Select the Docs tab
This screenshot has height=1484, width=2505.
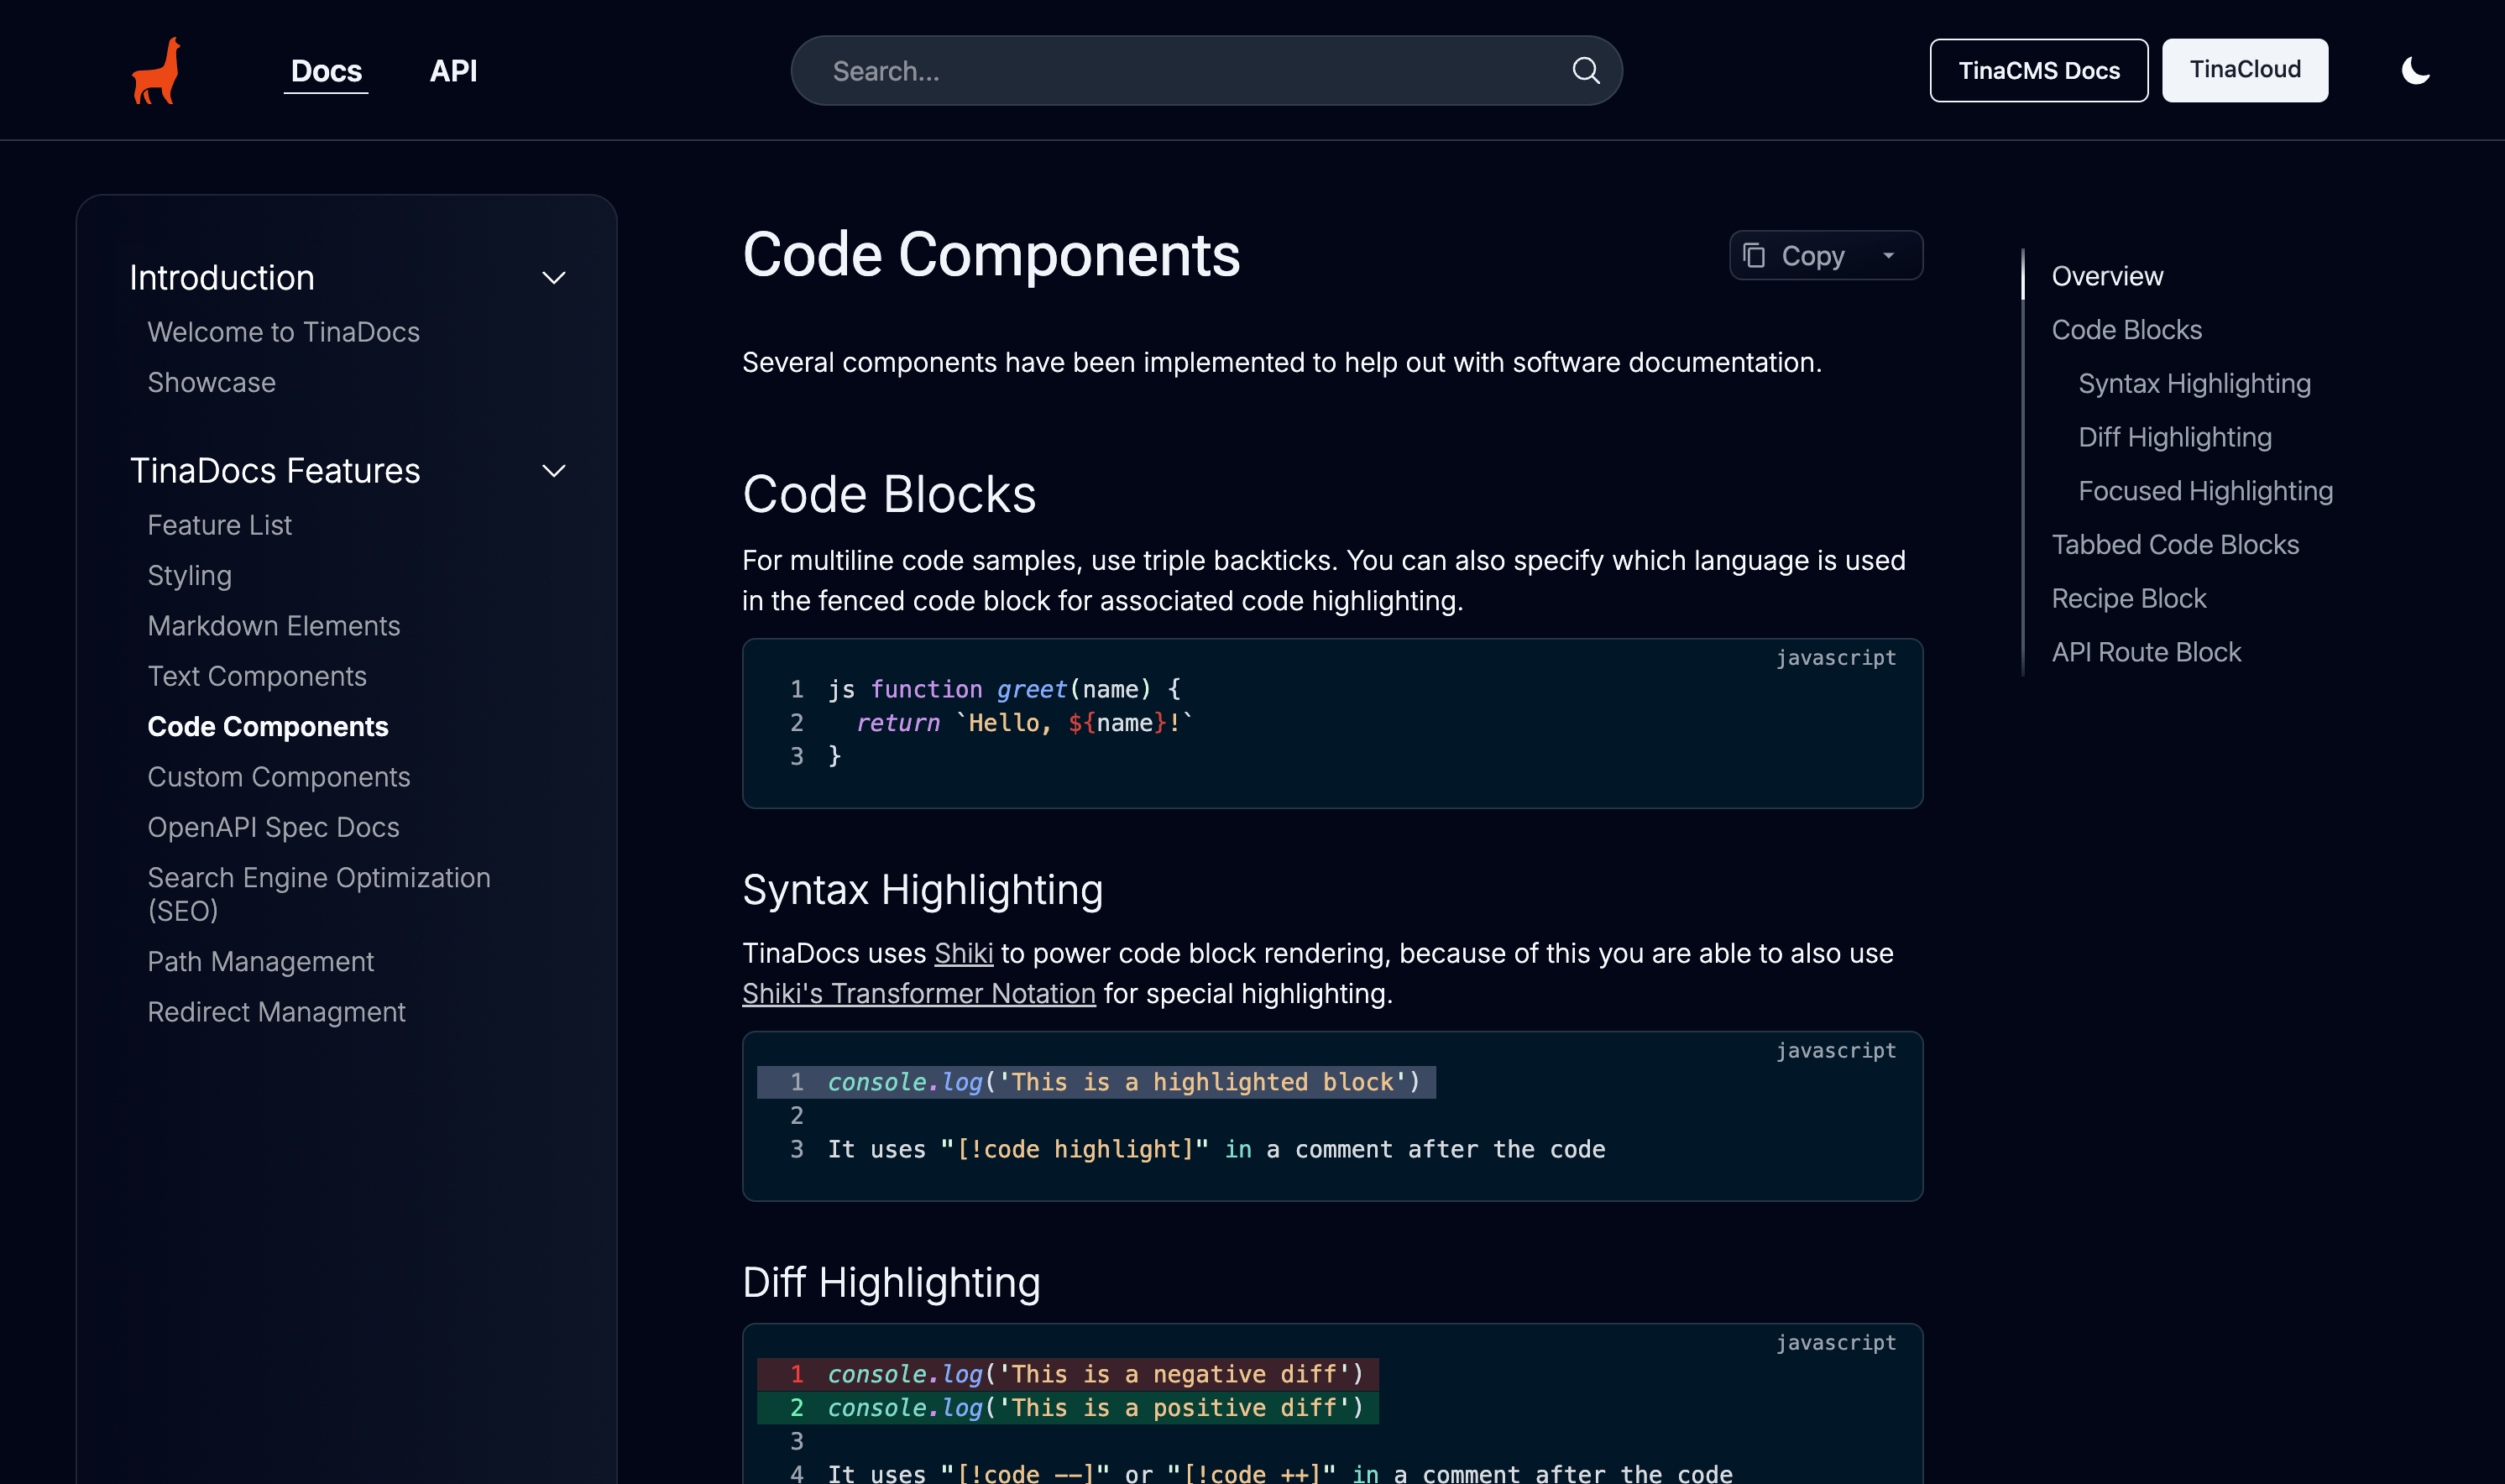pyautogui.click(x=325, y=70)
